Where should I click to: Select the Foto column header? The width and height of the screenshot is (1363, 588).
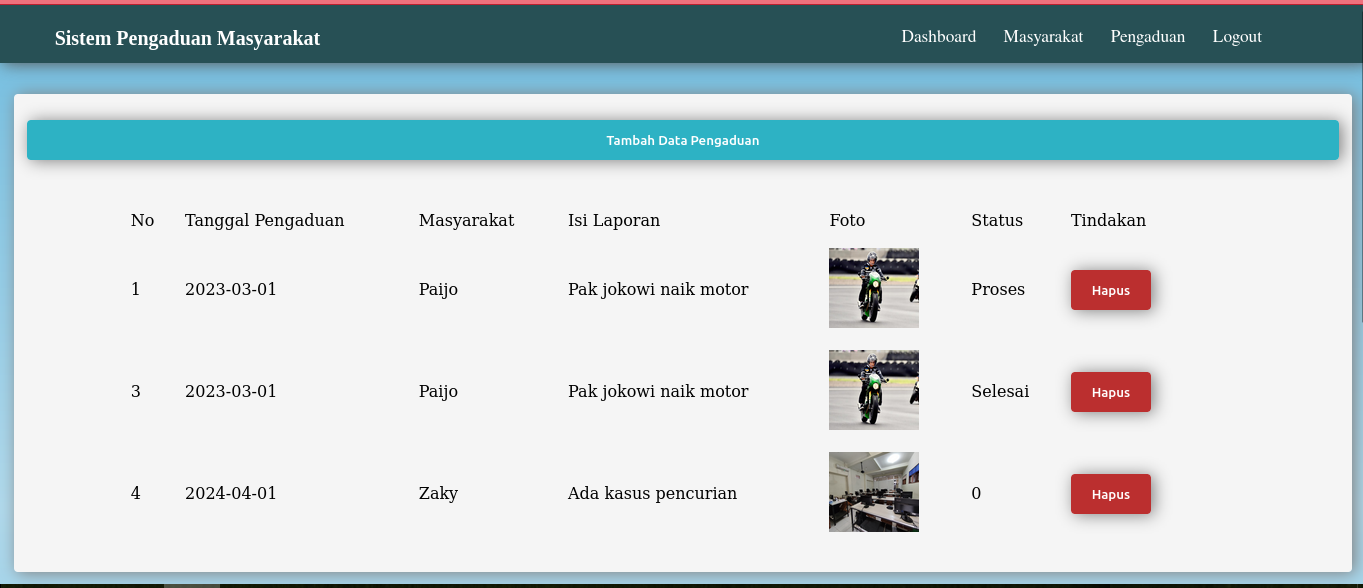847,220
